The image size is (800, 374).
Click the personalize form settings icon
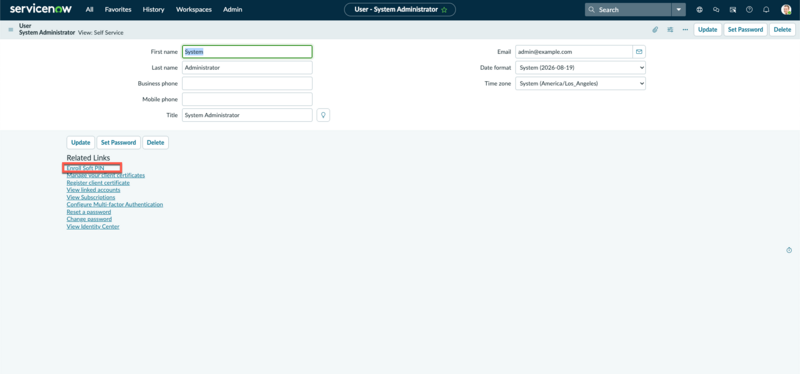(670, 30)
